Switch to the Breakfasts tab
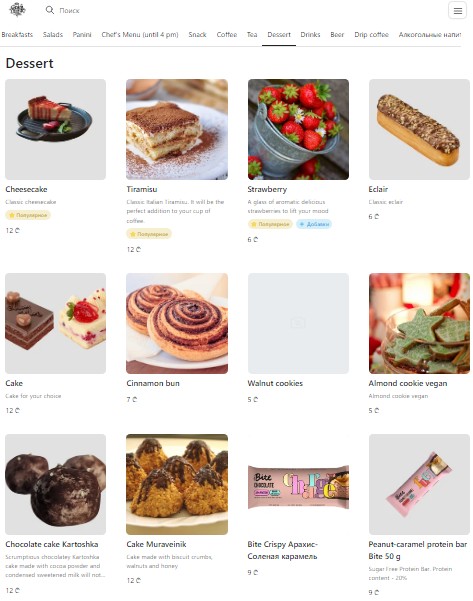Viewport: 473px width, 601px height. (17, 34)
